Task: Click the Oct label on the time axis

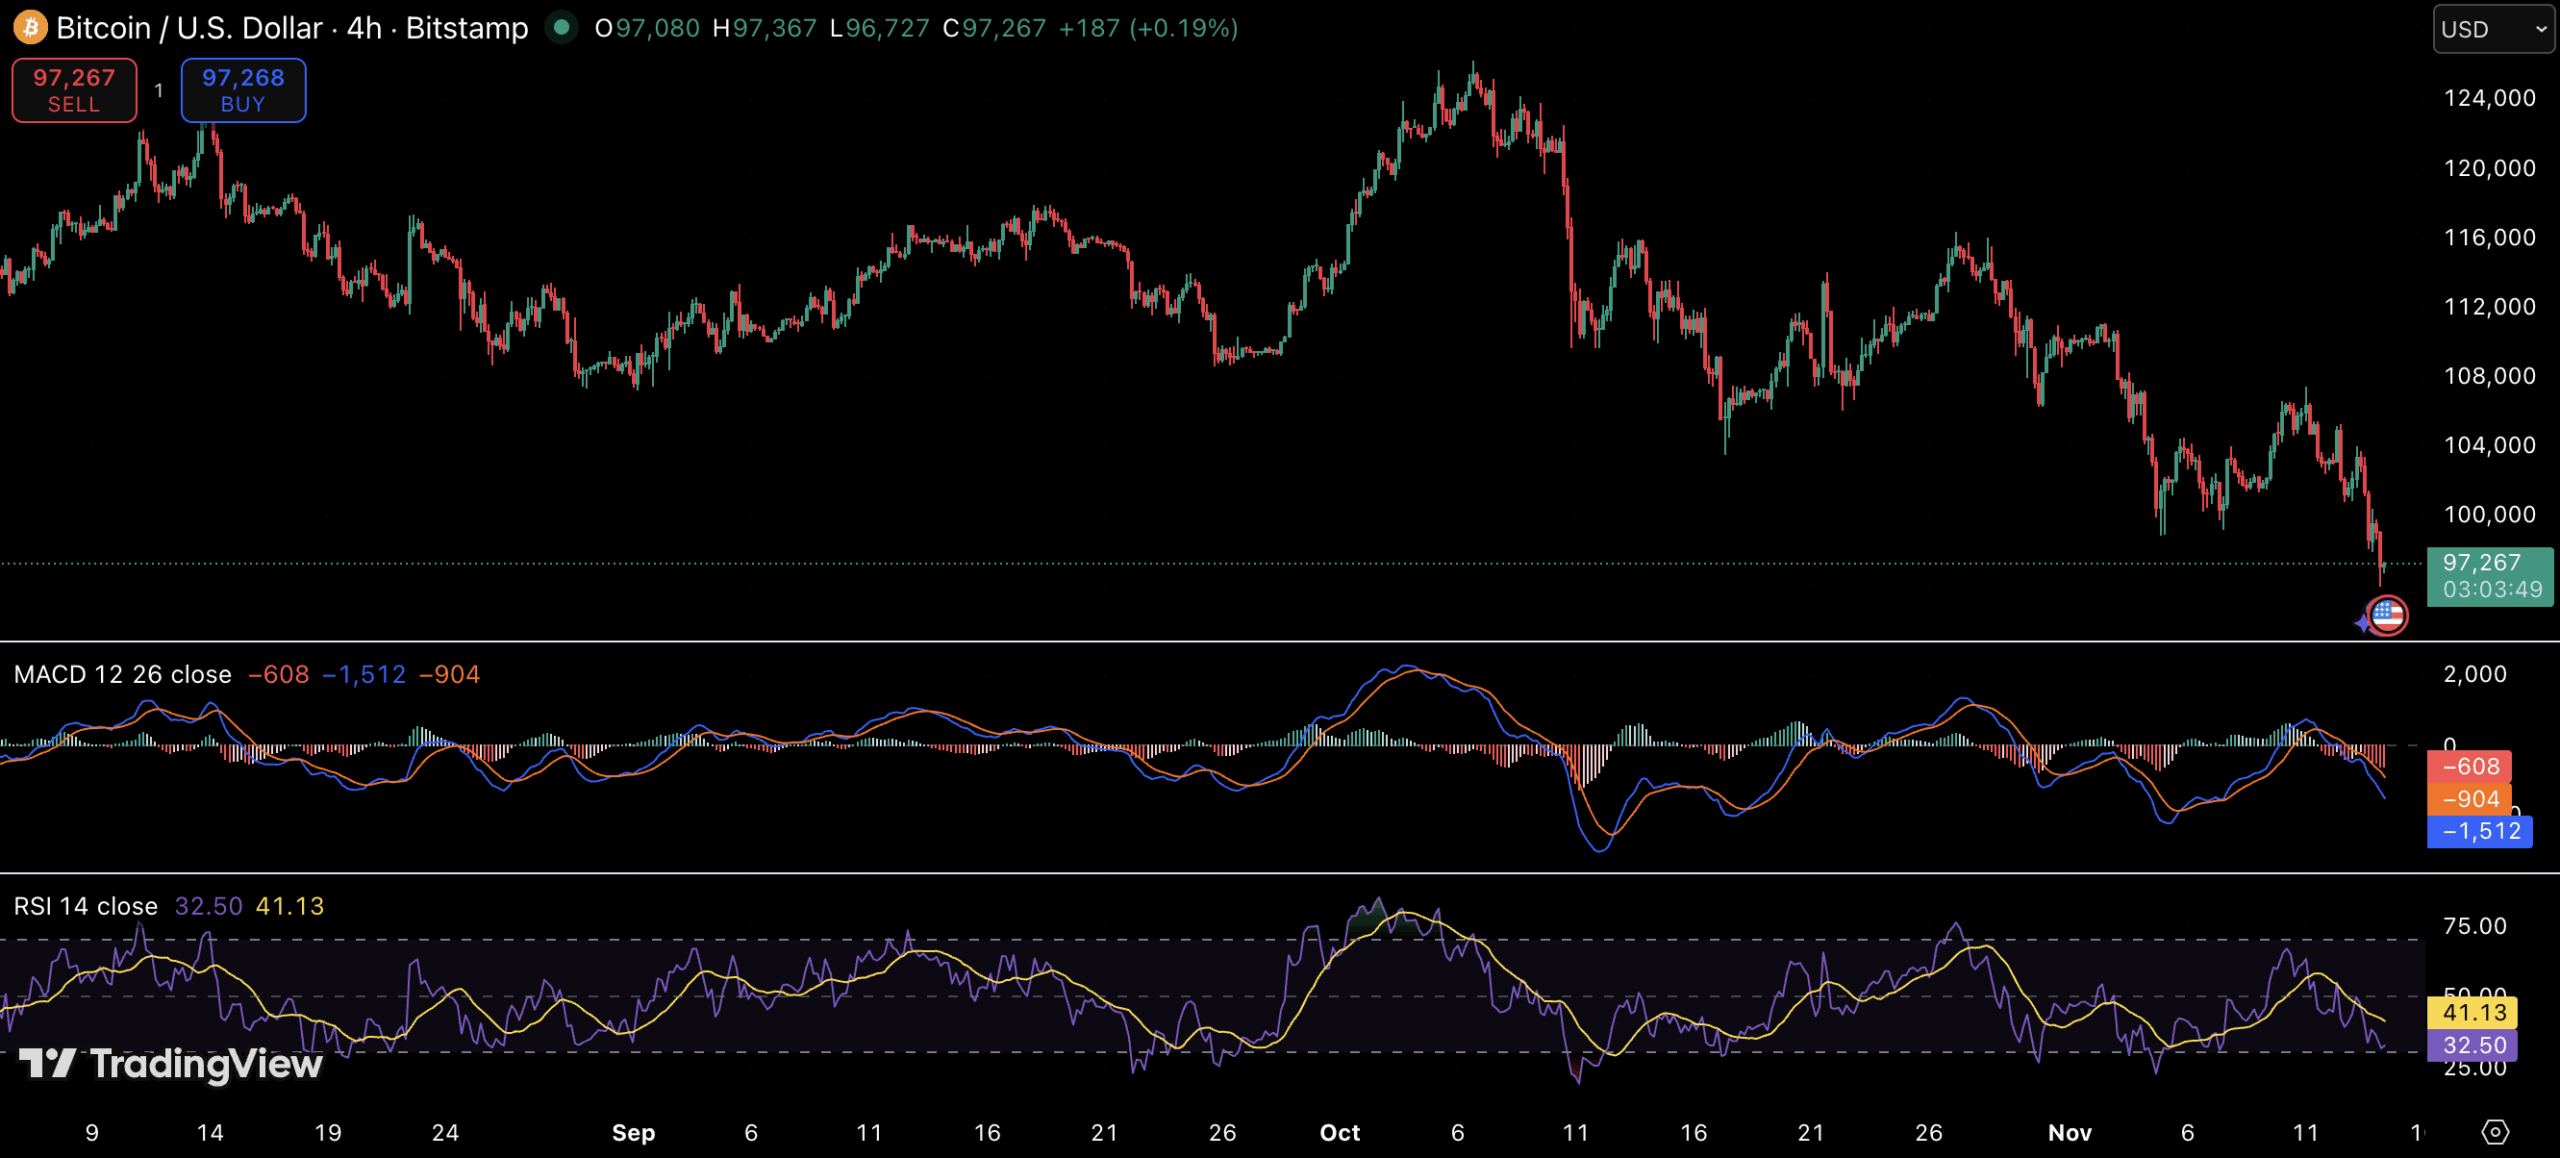Action: [1339, 1132]
